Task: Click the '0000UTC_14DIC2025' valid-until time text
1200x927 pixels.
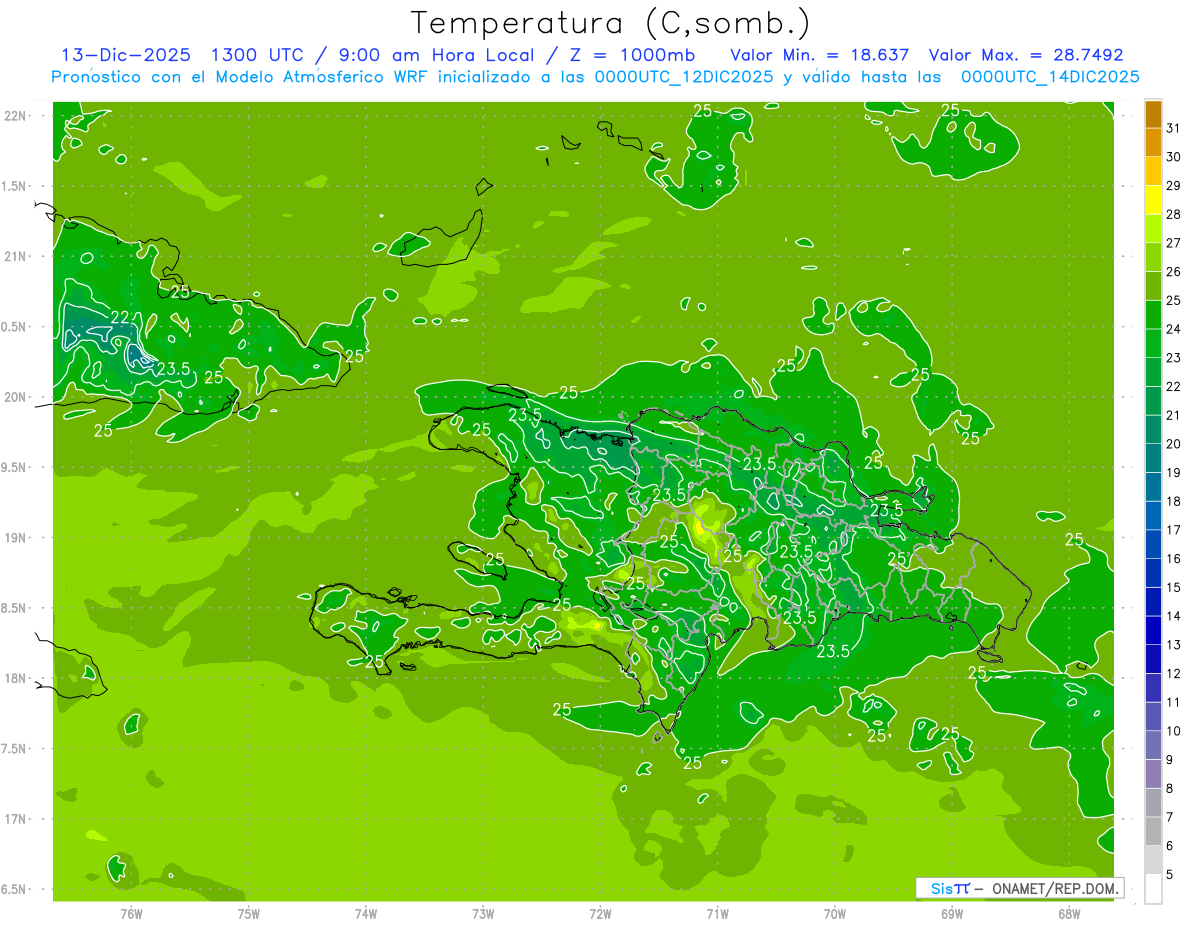Action: pos(1050,77)
